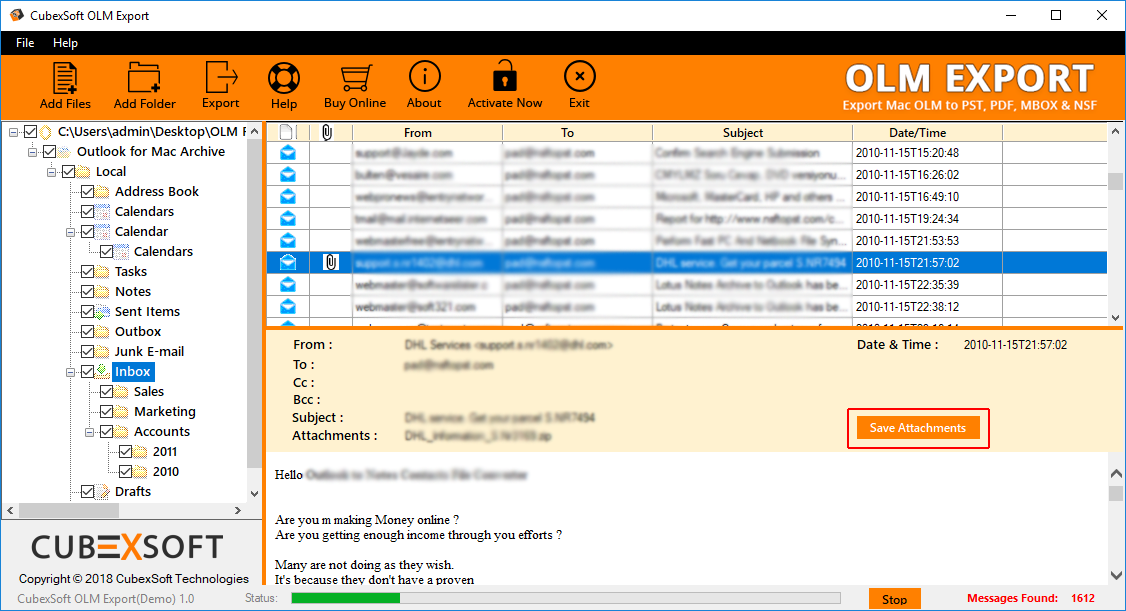Click the Exit toolbar icon

pos(580,77)
